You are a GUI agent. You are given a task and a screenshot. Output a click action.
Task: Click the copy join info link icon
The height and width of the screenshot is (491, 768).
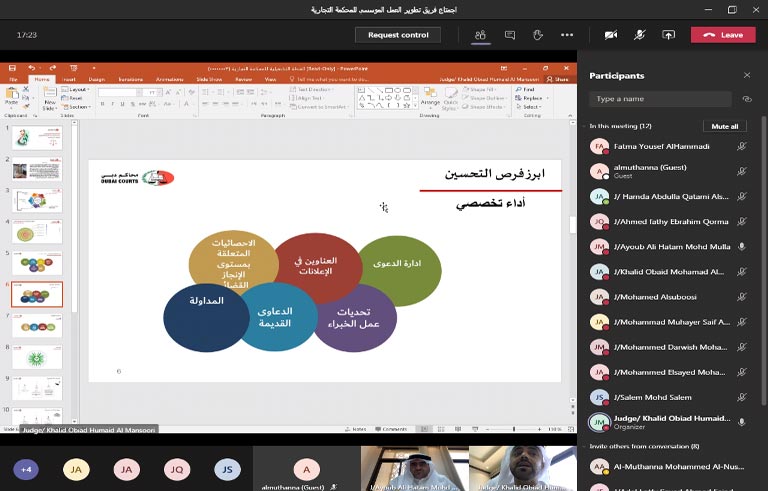click(746, 99)
